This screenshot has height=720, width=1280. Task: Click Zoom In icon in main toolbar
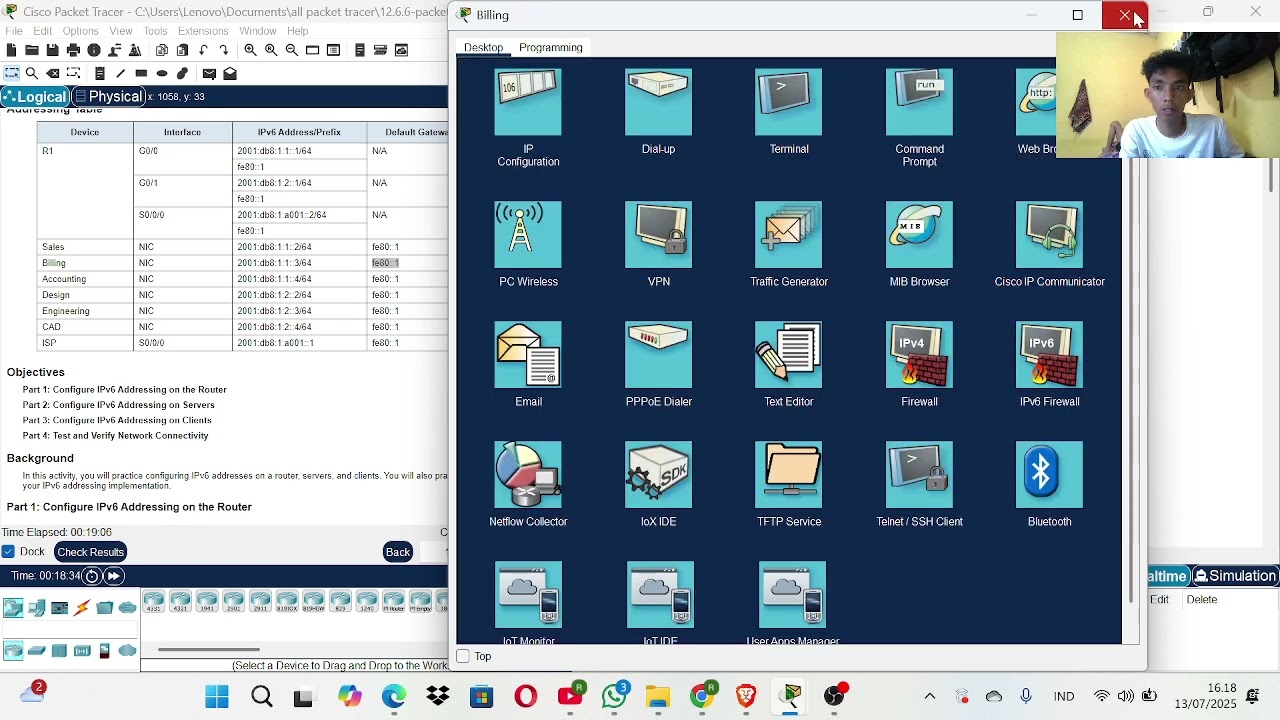[250, 50]
